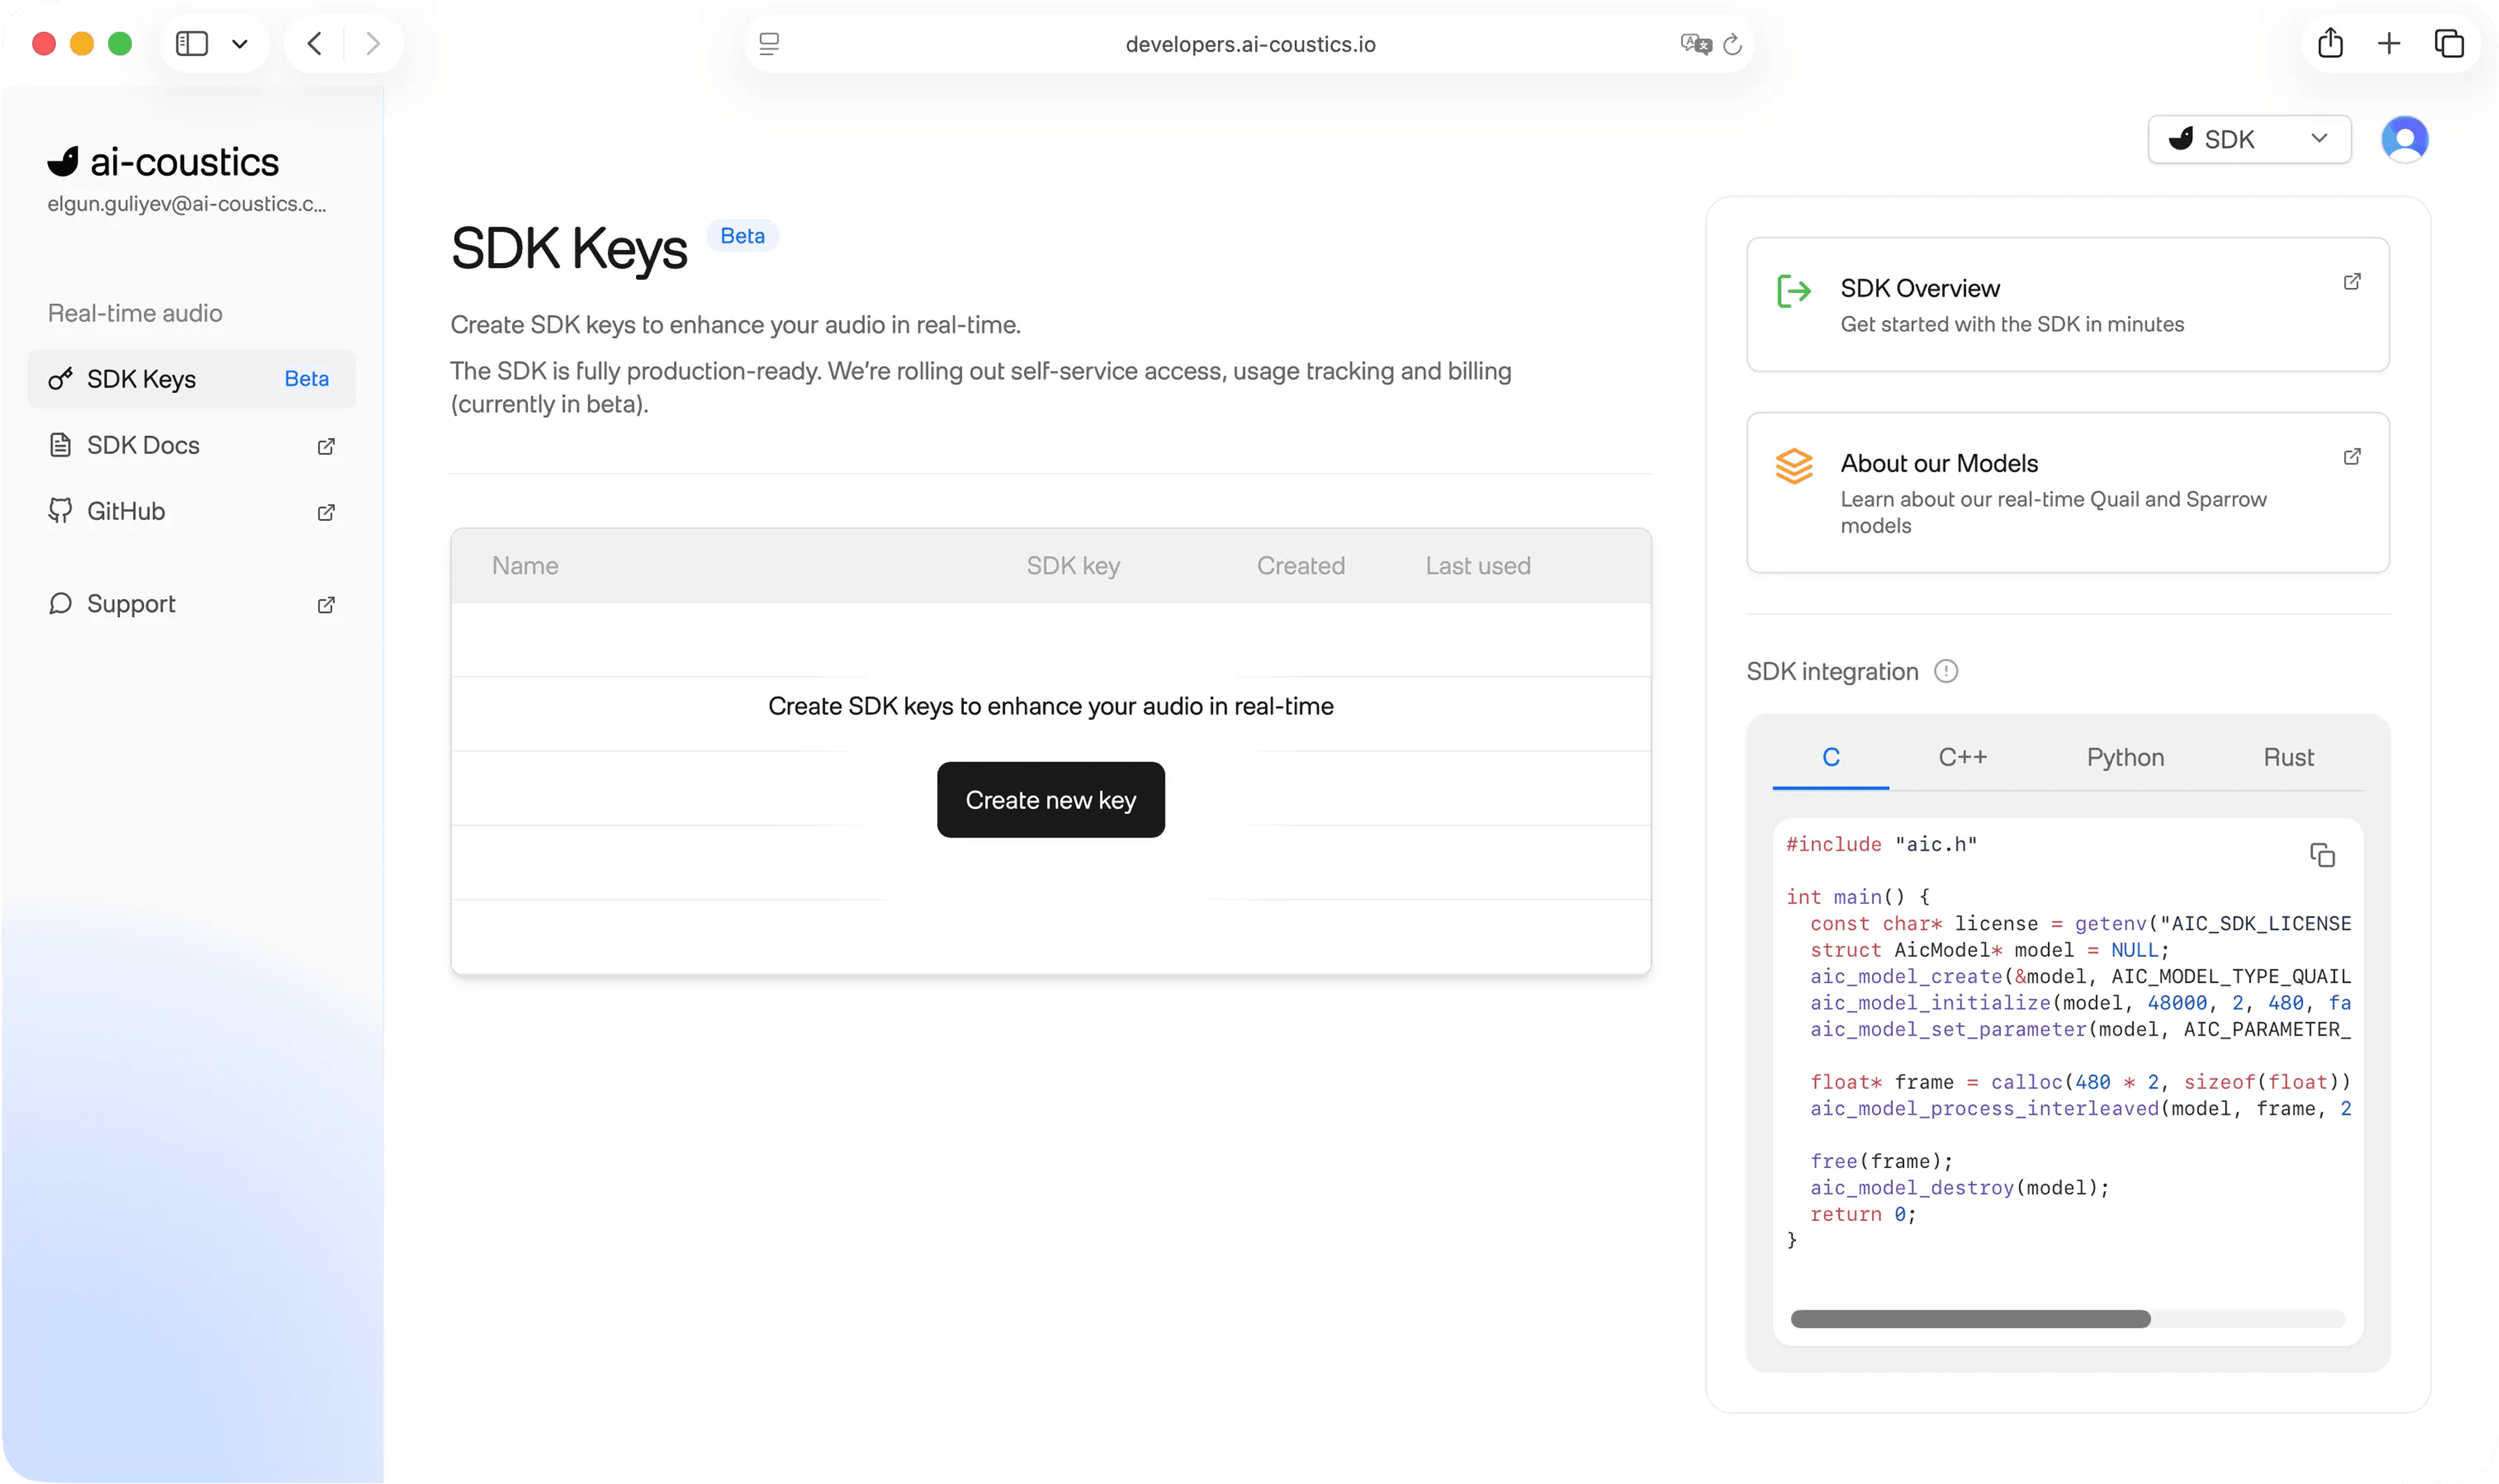This screenshot has width=2499, height=1484.
Task: Click the browser address bar
Action: coord(1249,44)
